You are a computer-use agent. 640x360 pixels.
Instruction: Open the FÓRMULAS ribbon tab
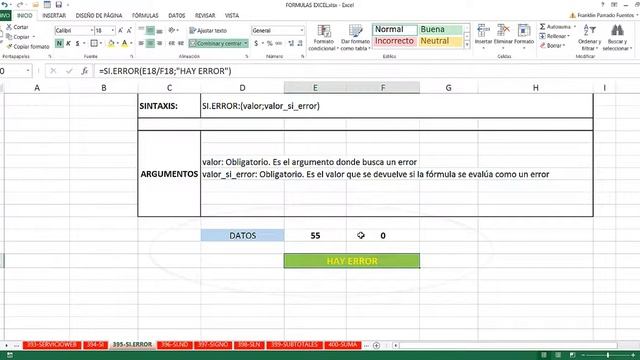[x=145, y=16]
